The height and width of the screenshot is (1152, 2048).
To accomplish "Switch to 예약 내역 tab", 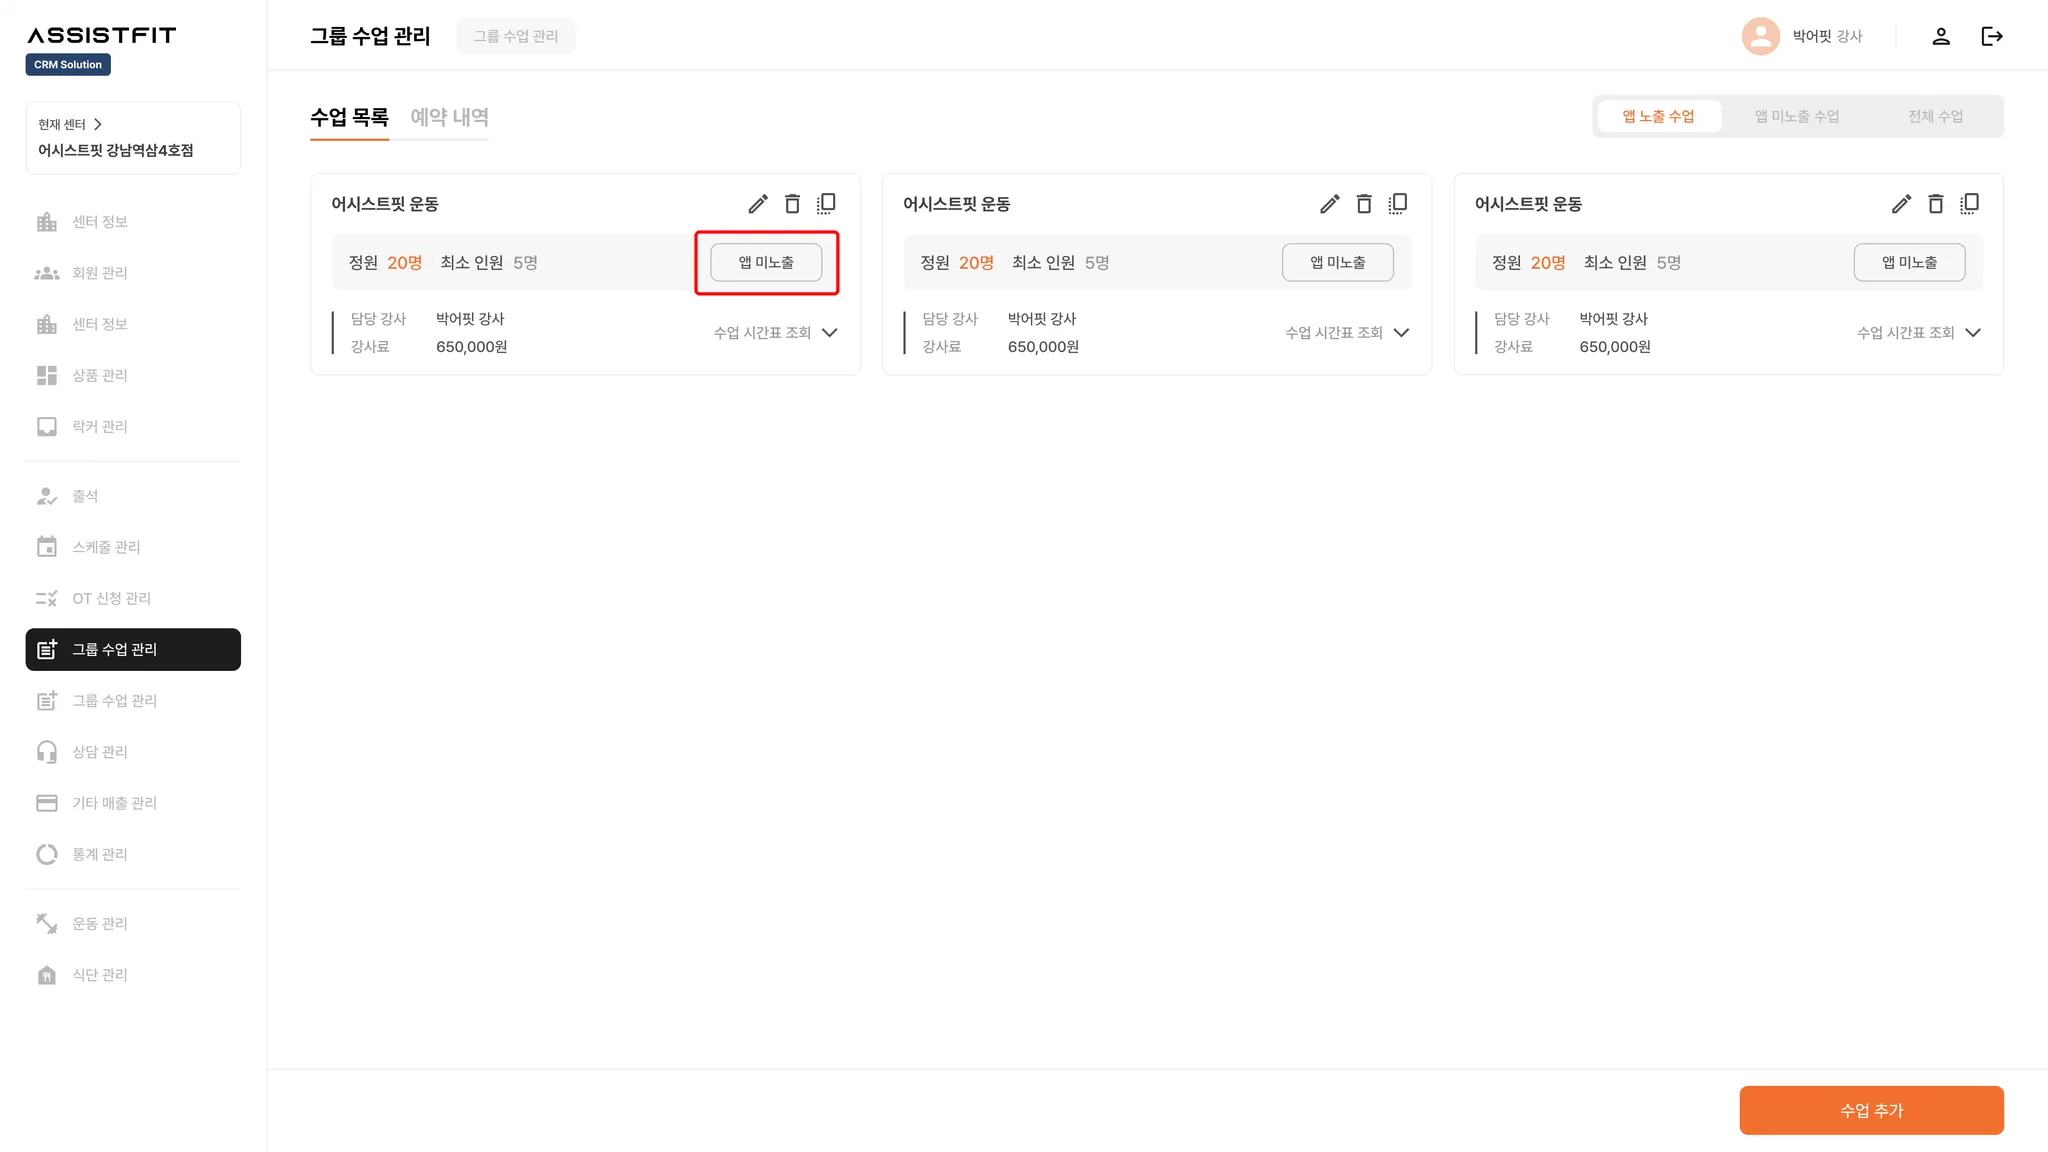I will 449,117.
